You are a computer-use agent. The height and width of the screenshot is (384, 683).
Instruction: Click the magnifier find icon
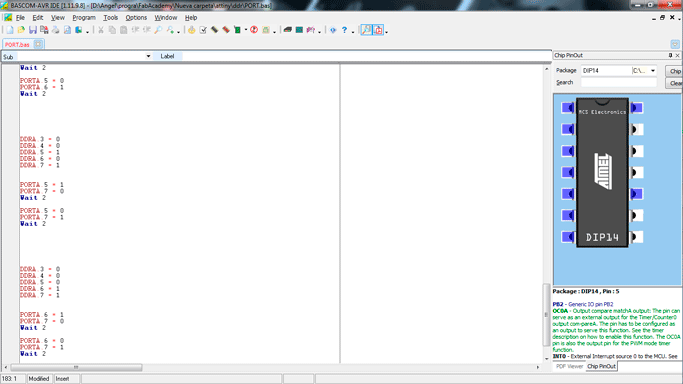[158, 30]
